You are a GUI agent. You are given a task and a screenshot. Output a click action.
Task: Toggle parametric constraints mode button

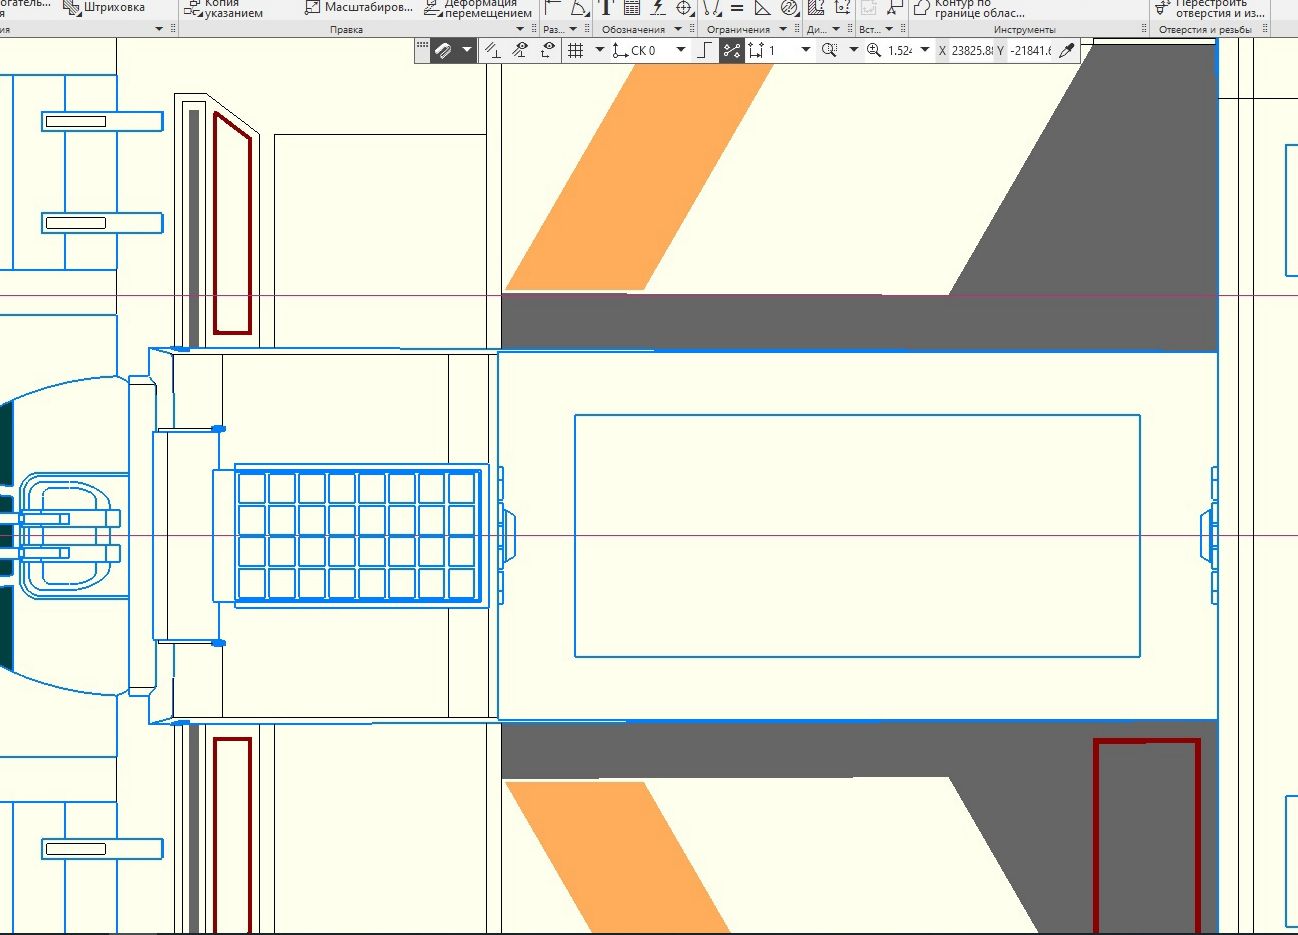point(732,50)
